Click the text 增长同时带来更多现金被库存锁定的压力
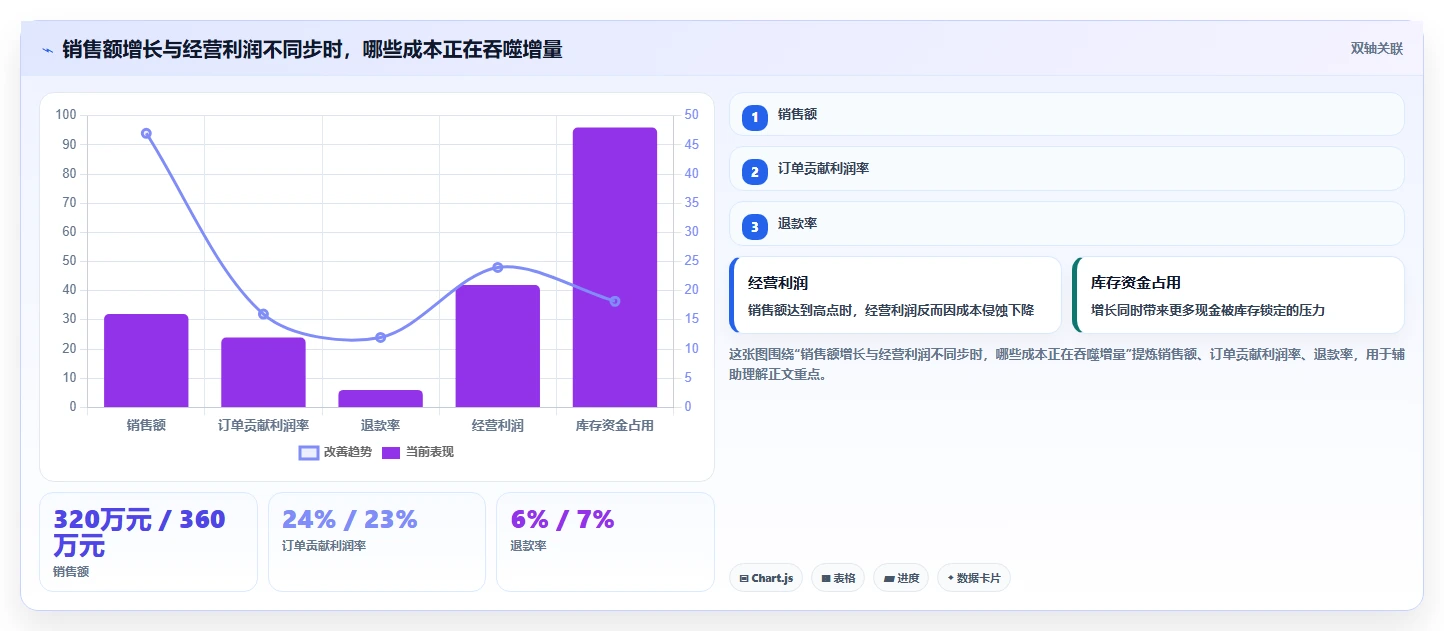 (x=1208, y=310)
